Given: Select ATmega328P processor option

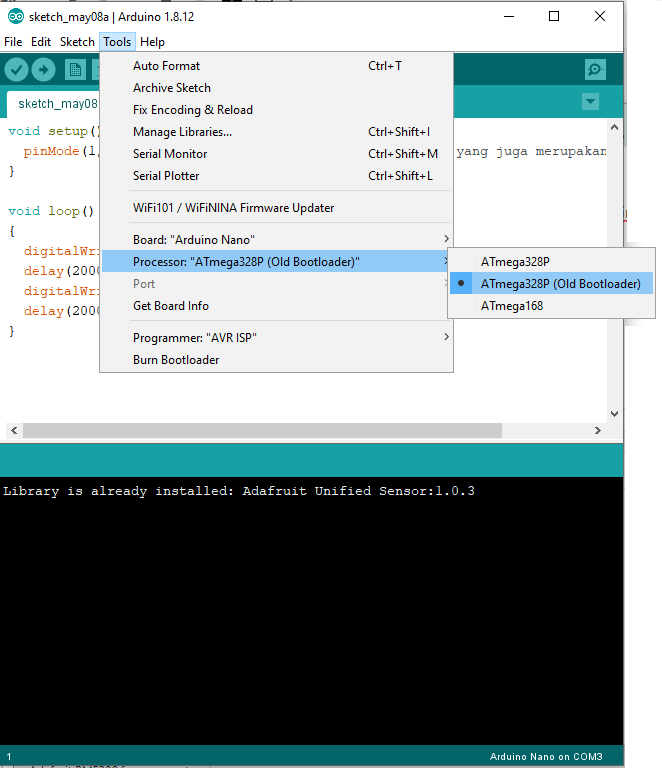Looking at the screenshot, I should [551, 262].
